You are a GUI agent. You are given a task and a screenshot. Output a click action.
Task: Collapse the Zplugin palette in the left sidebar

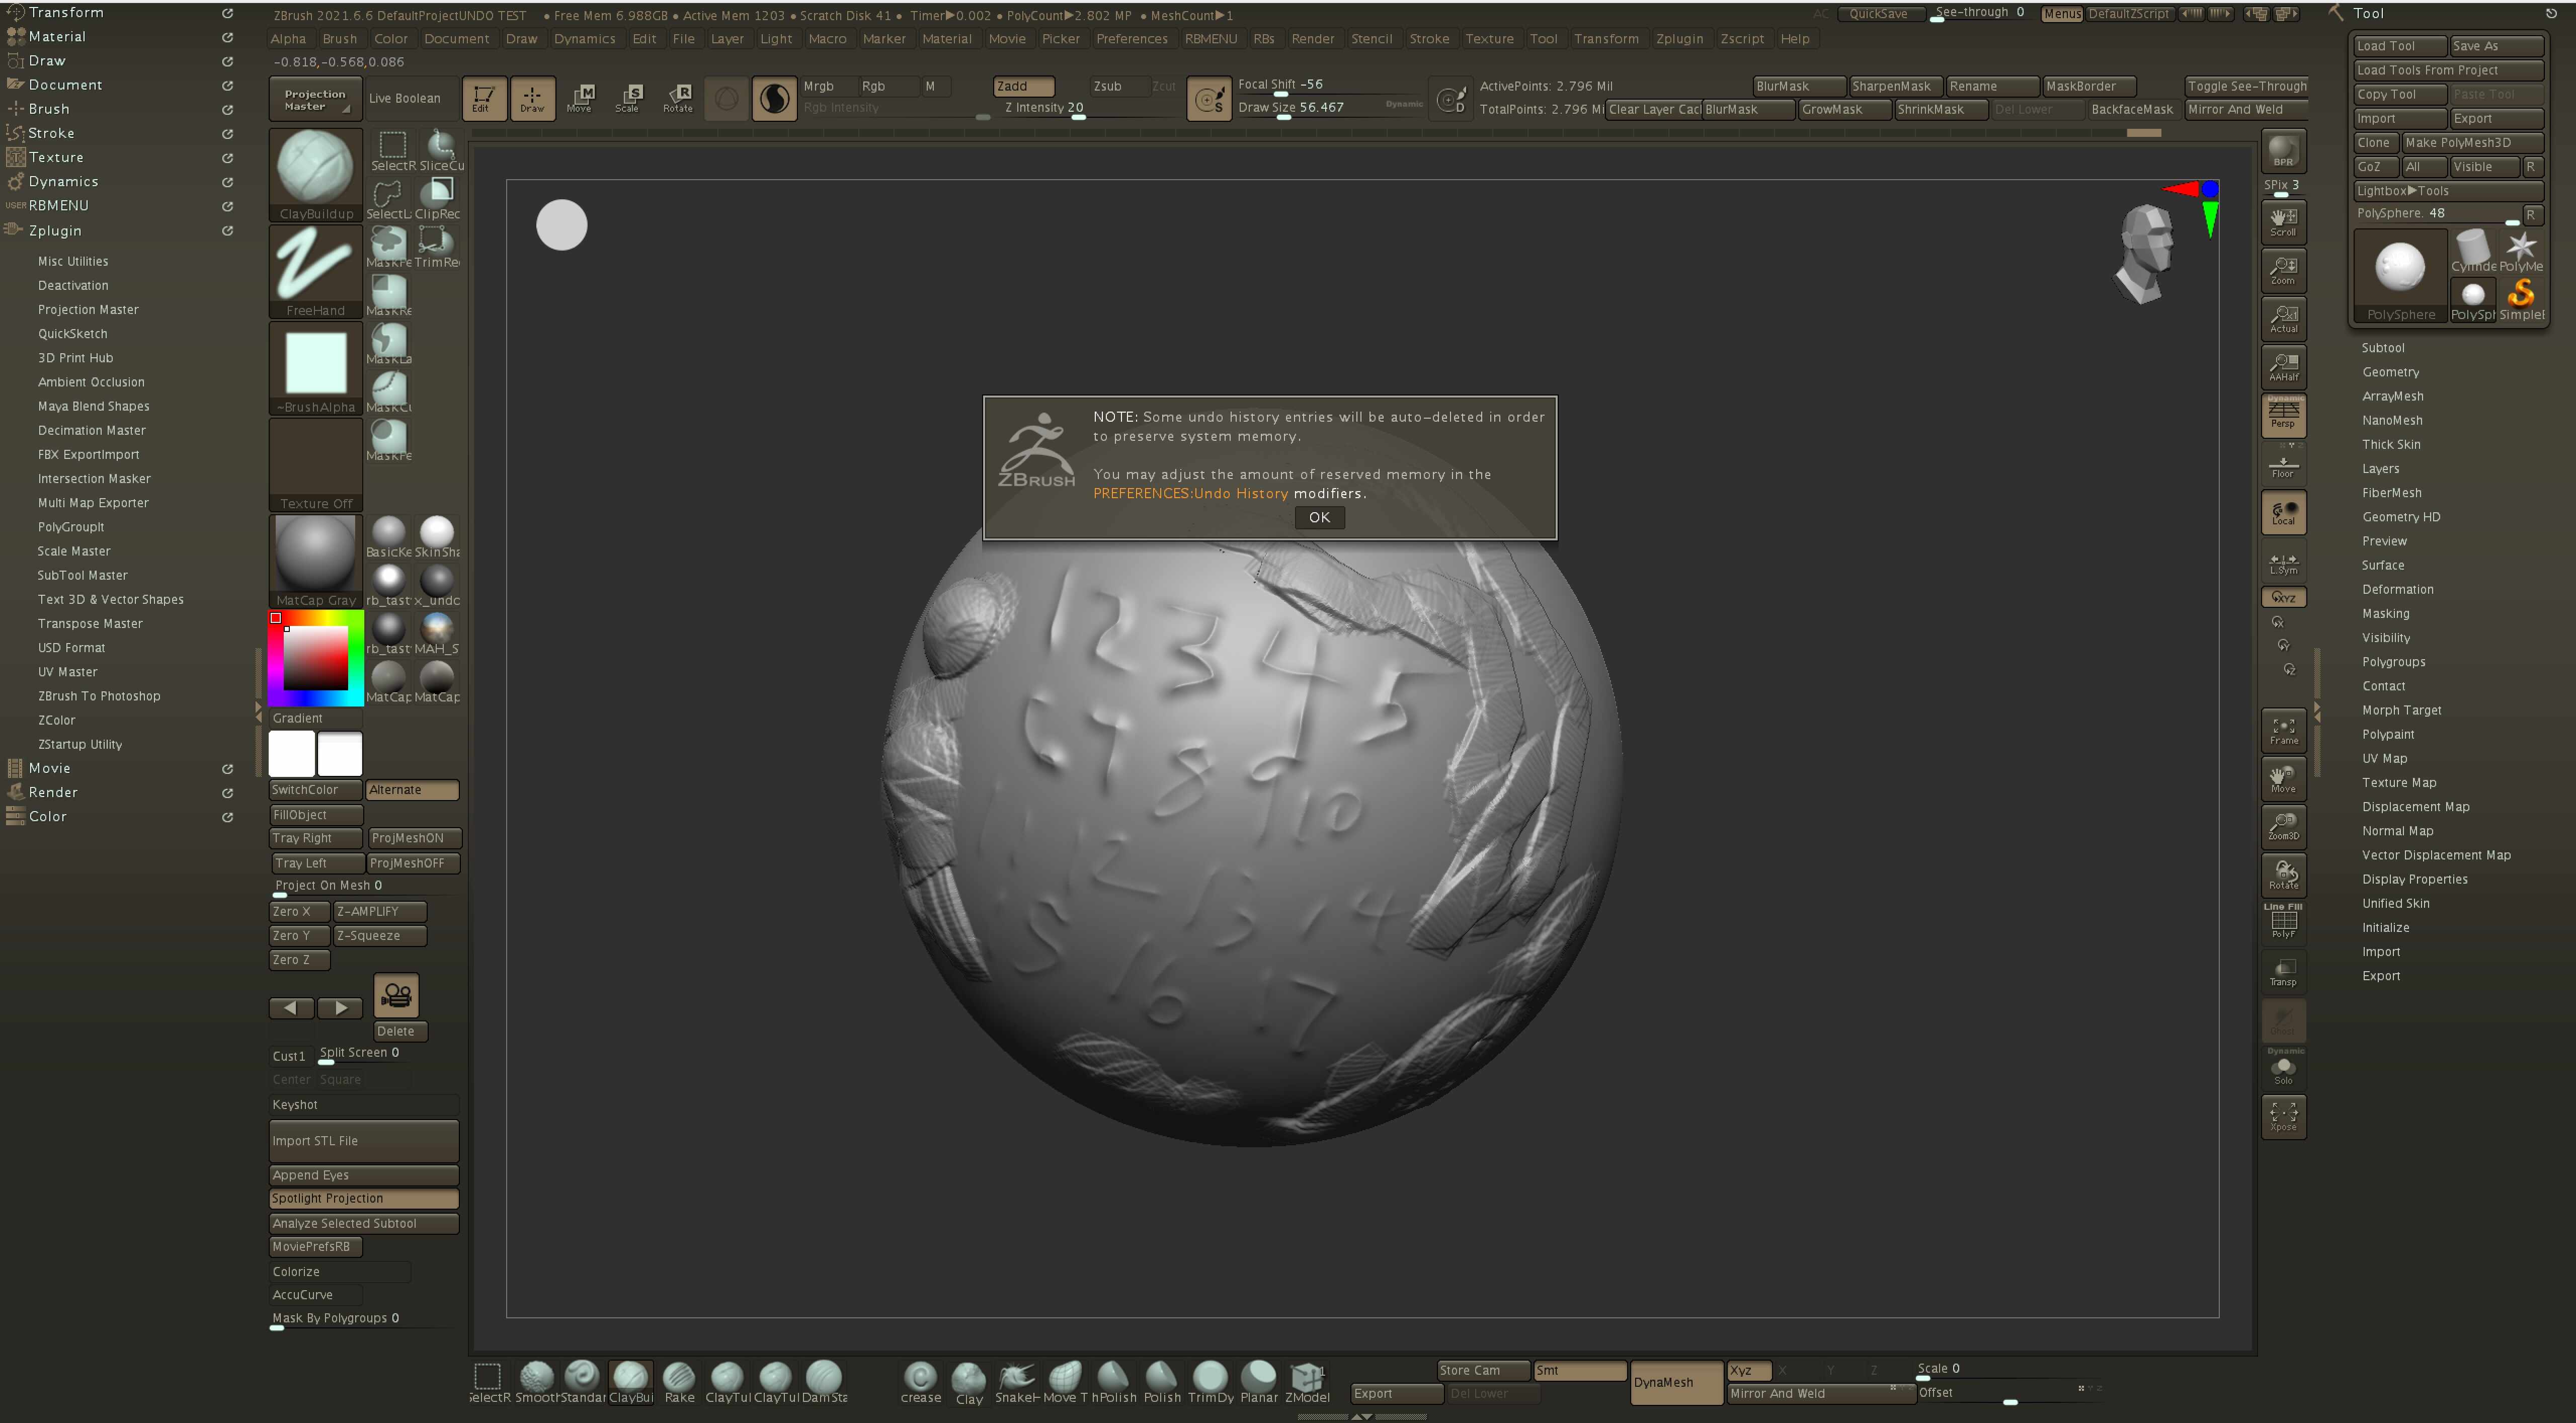point(54,230)
